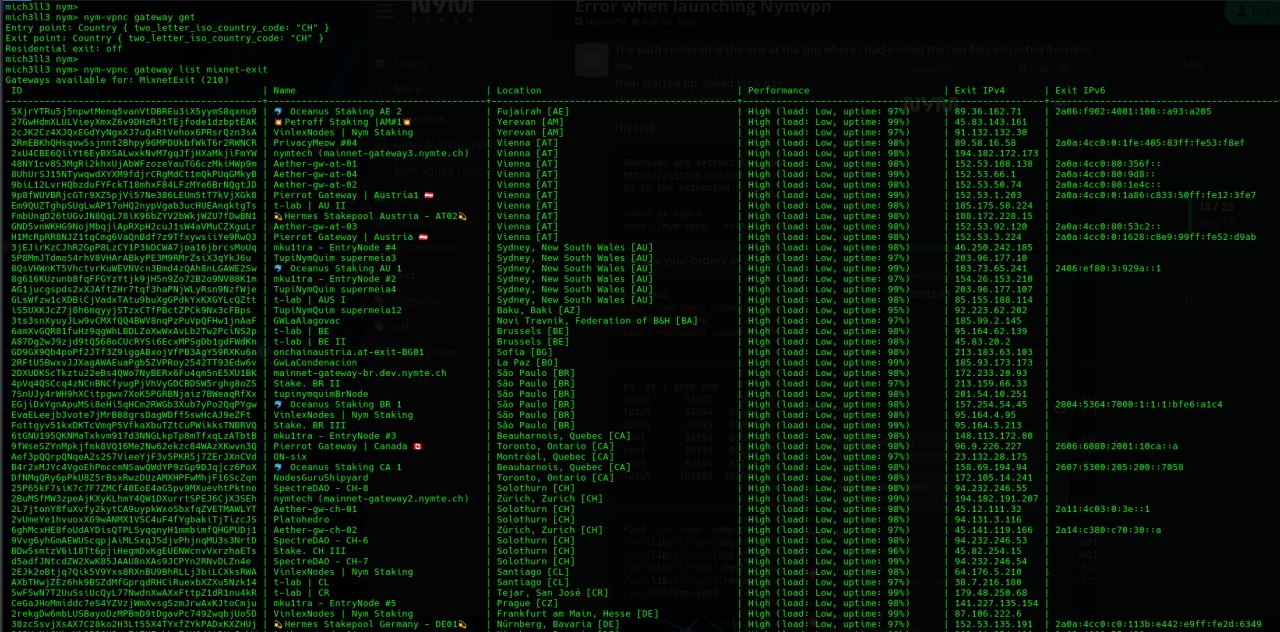Click 'Nürnberg, Bavaria [DE]' location

click(x=559, y=624)
